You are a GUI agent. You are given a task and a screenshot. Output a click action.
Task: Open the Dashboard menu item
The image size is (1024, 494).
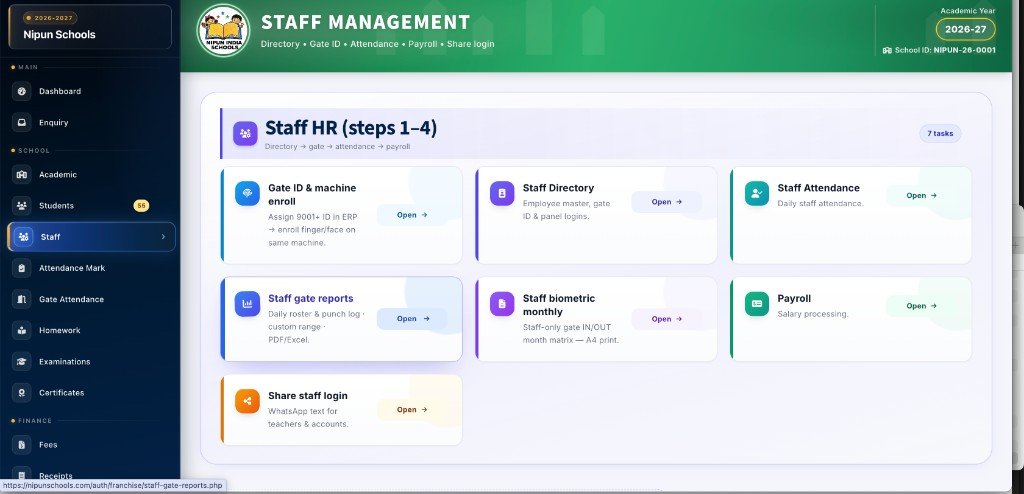90,91
